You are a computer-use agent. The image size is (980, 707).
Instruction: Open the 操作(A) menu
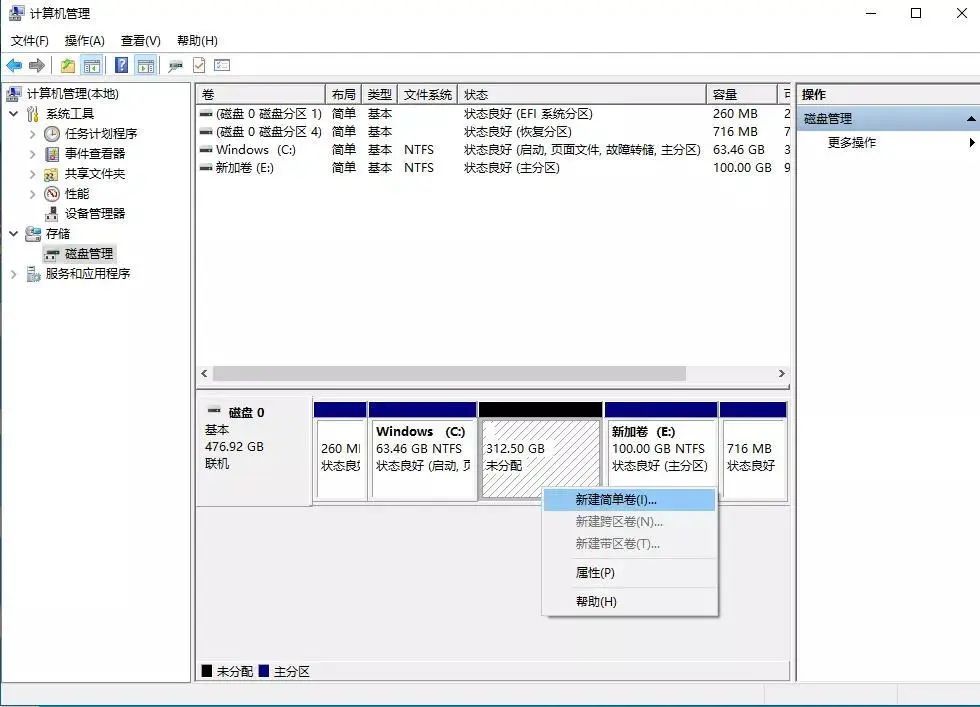coord(84,41)
